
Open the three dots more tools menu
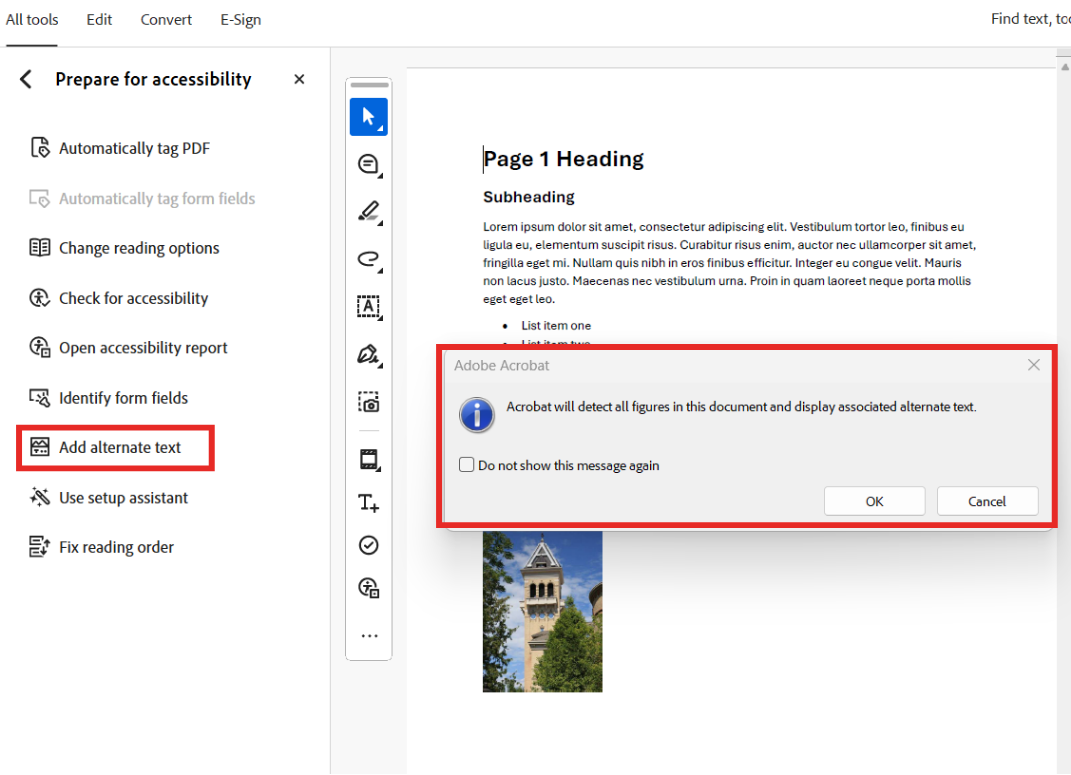(x=370, y=636)
